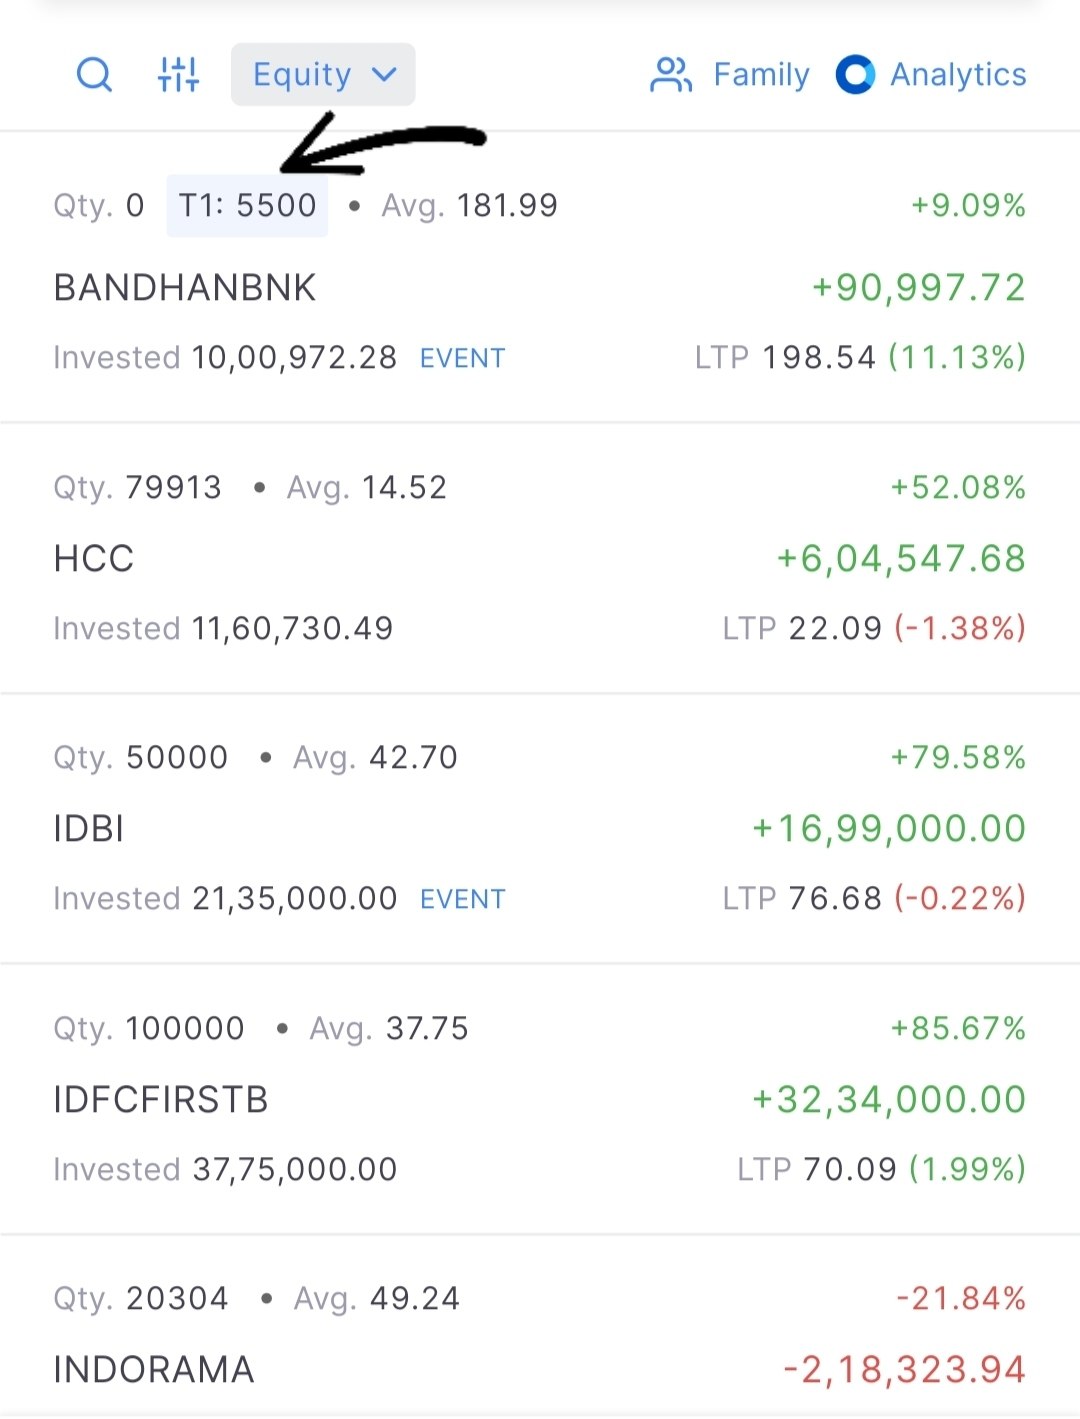Tap INDORAMA loss -2,18,323.94

tap(904, 1370)
